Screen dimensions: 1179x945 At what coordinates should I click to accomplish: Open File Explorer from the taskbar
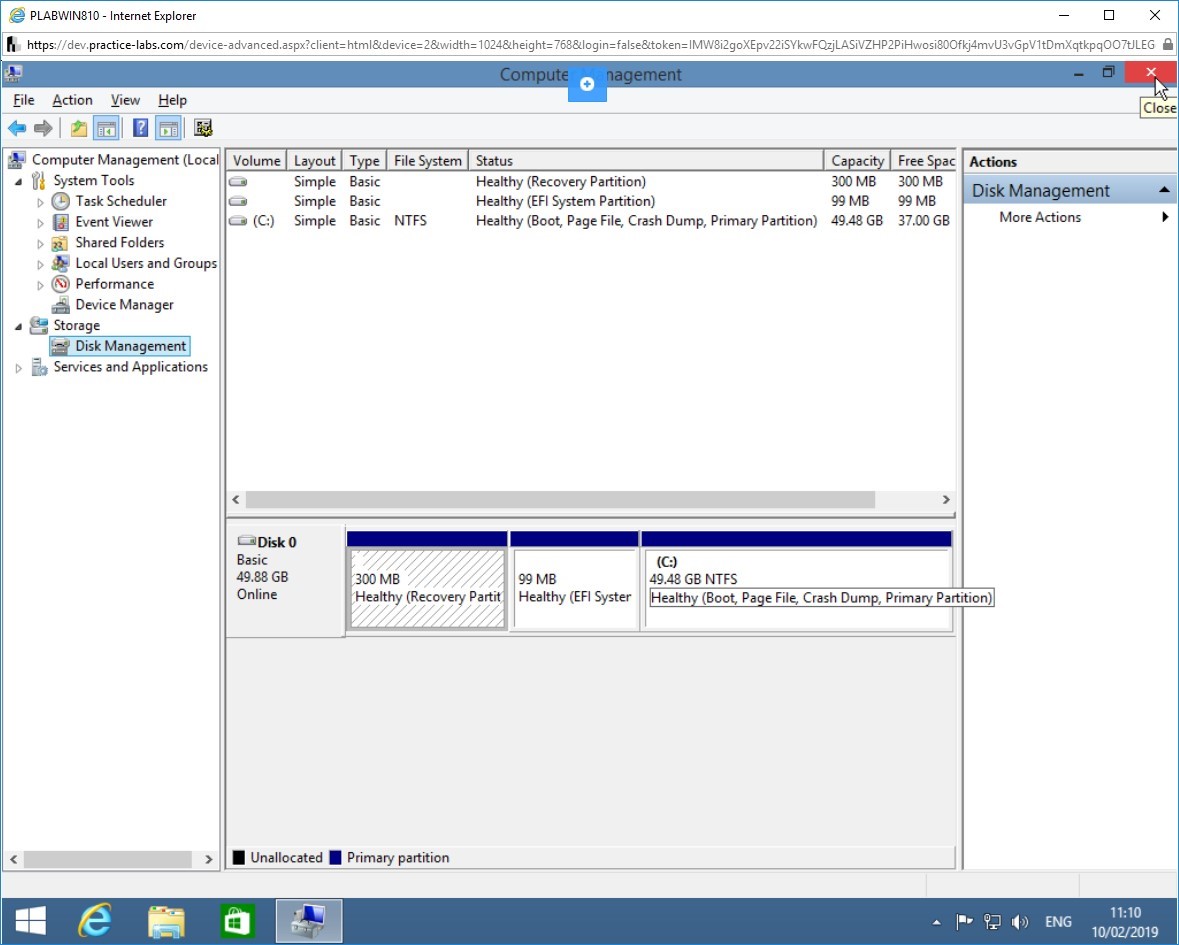pos(166,921)
